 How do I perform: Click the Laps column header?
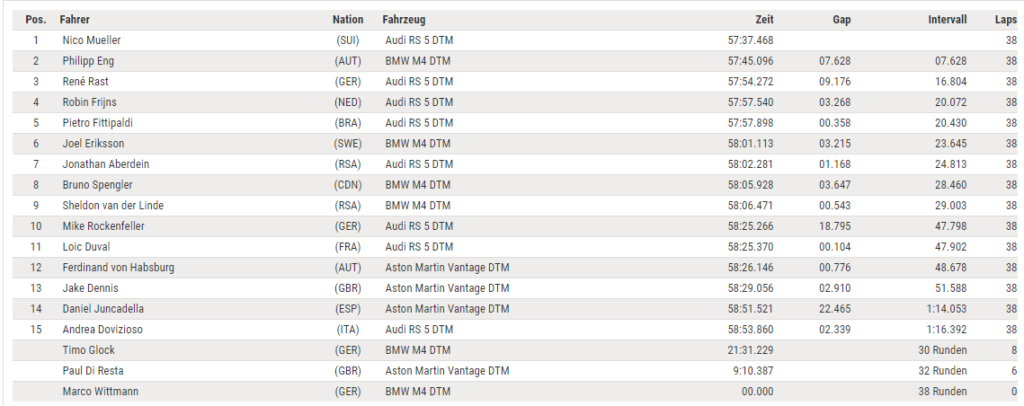coord(1005,19)
